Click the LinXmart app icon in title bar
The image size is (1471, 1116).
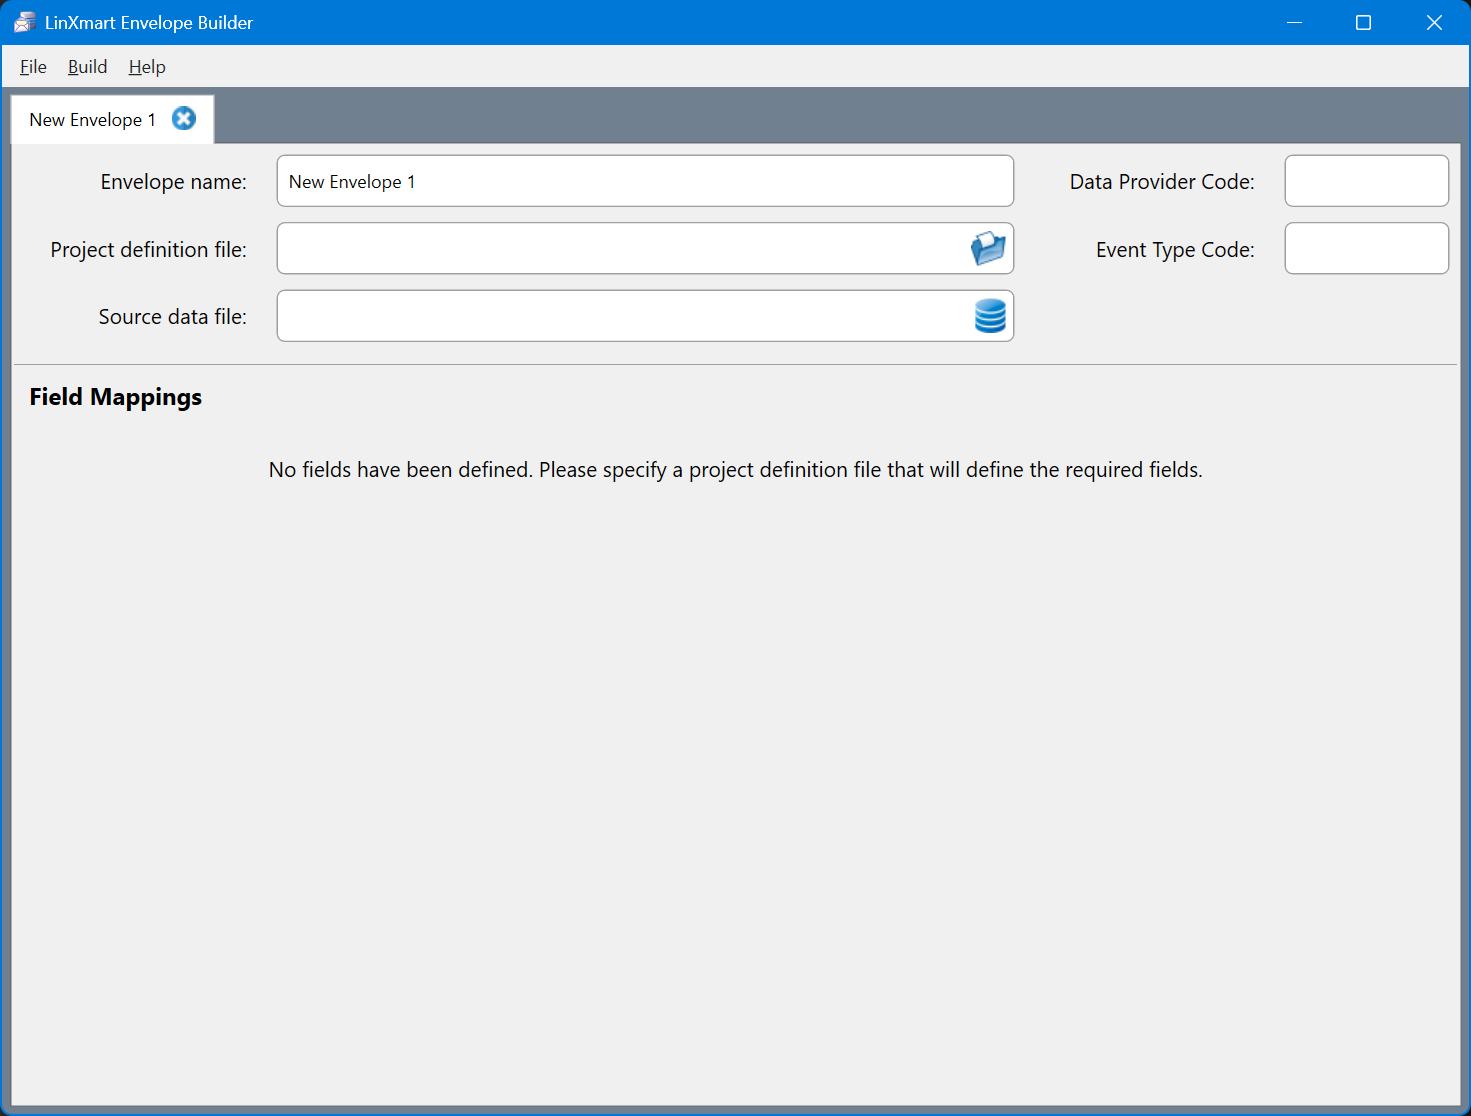point(24,22)
